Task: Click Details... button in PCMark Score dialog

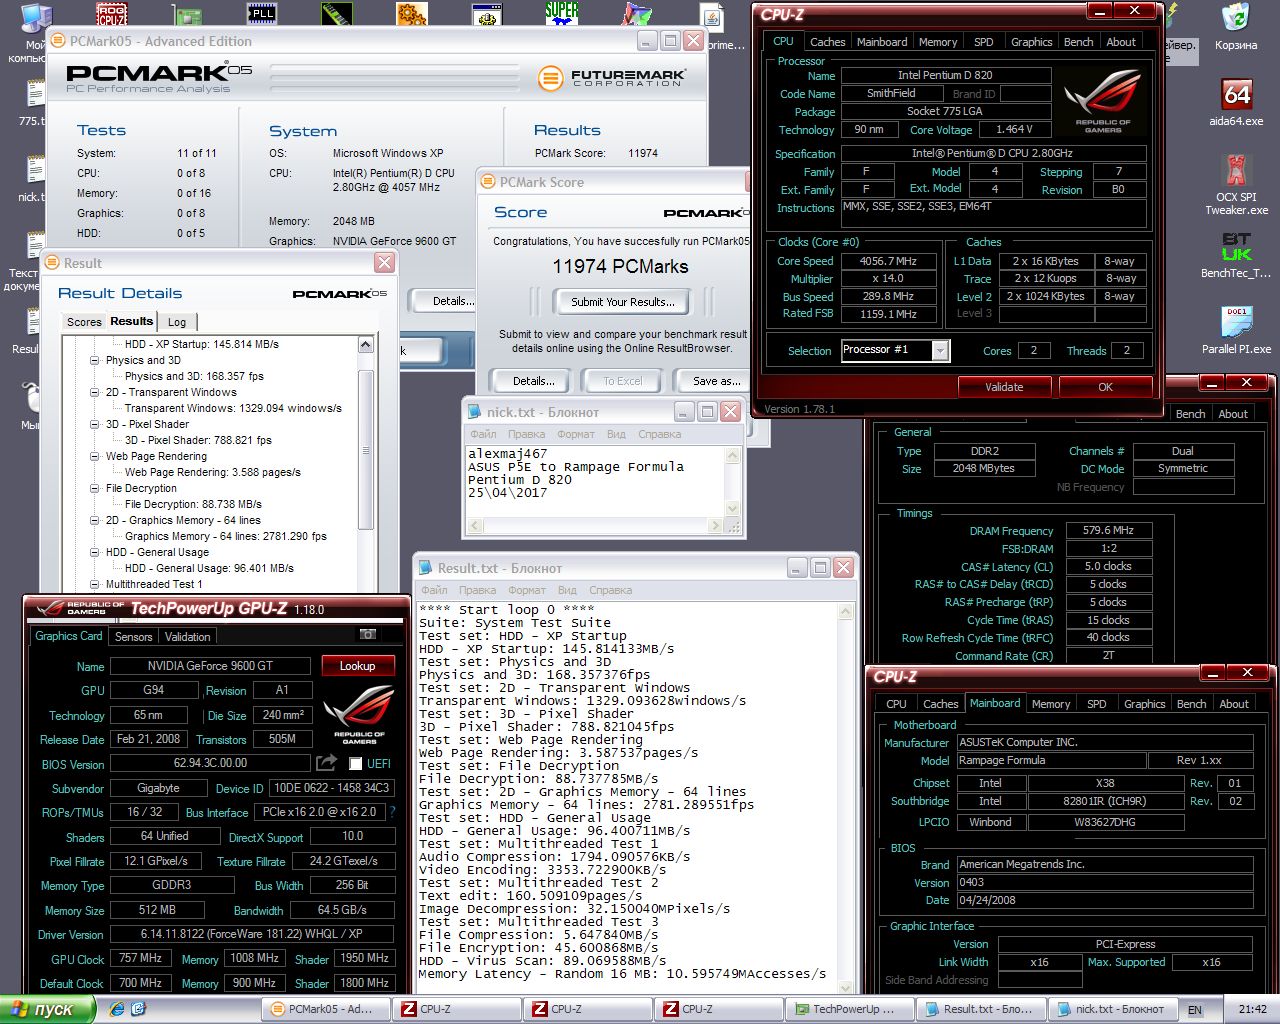Action: (x=534, y=381)
